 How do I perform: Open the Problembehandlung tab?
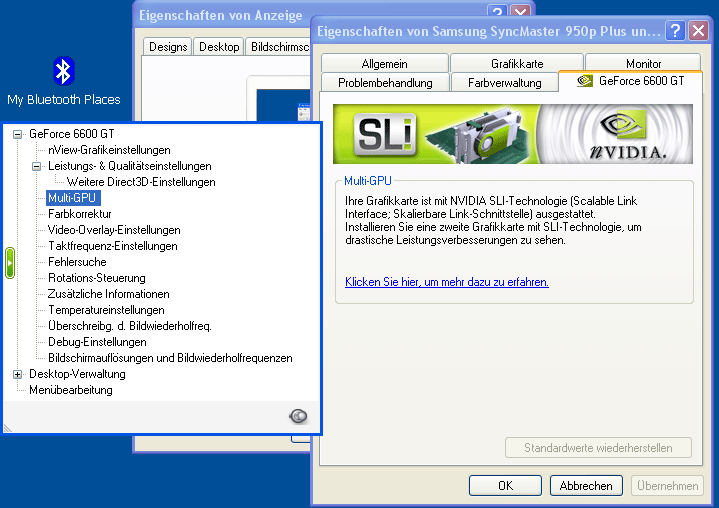(x=385, y=83)
